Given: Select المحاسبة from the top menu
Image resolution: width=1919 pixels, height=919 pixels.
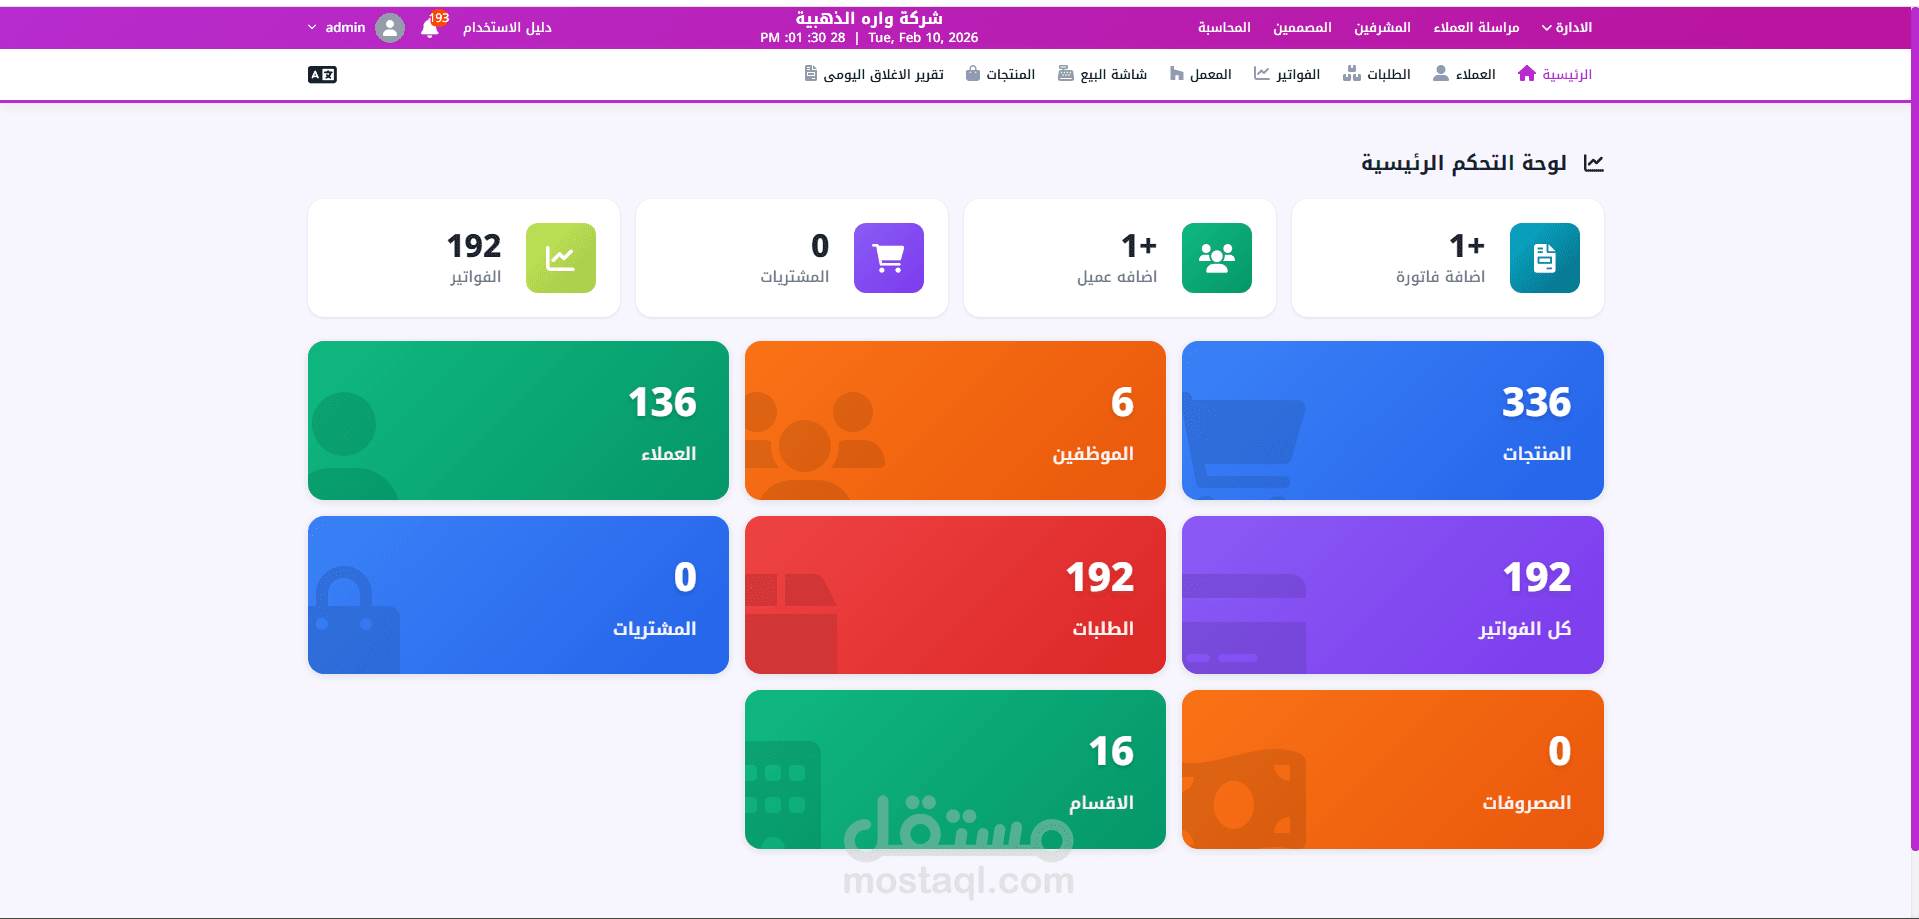Looking at the screenshot, I should pyautogui.click(x=1222, y=27).
